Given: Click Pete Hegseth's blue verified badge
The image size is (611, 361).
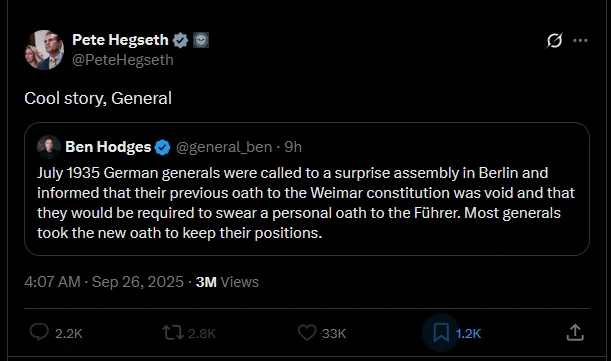Looking at the screenshot, I should 180,40.
